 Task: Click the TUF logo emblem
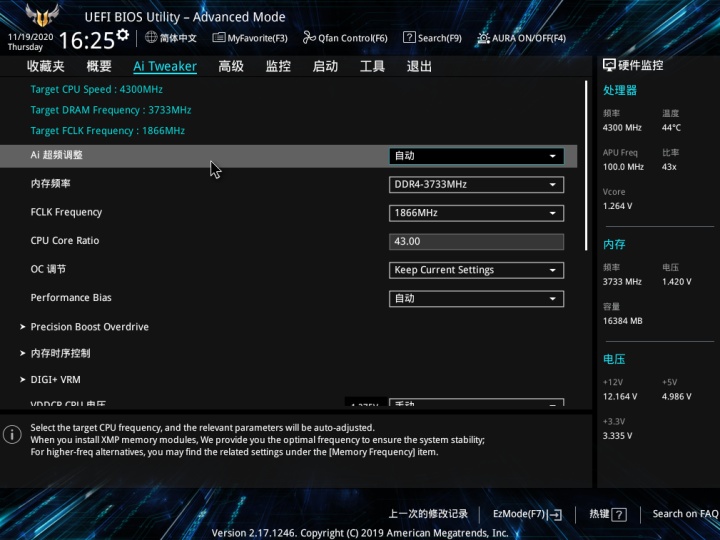(x=42, y=15)
